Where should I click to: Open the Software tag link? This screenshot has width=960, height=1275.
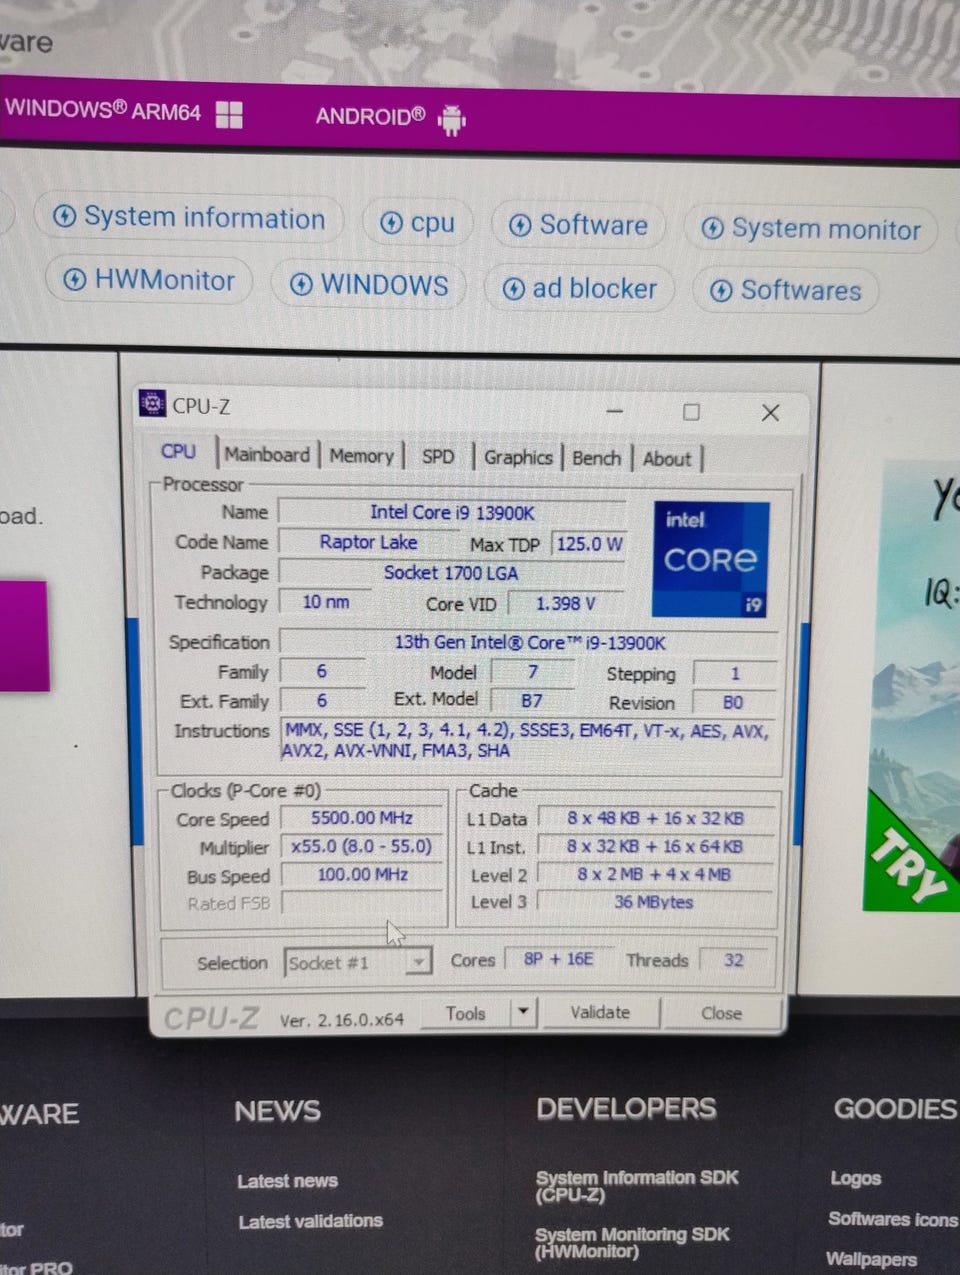(x=578, y=225)
